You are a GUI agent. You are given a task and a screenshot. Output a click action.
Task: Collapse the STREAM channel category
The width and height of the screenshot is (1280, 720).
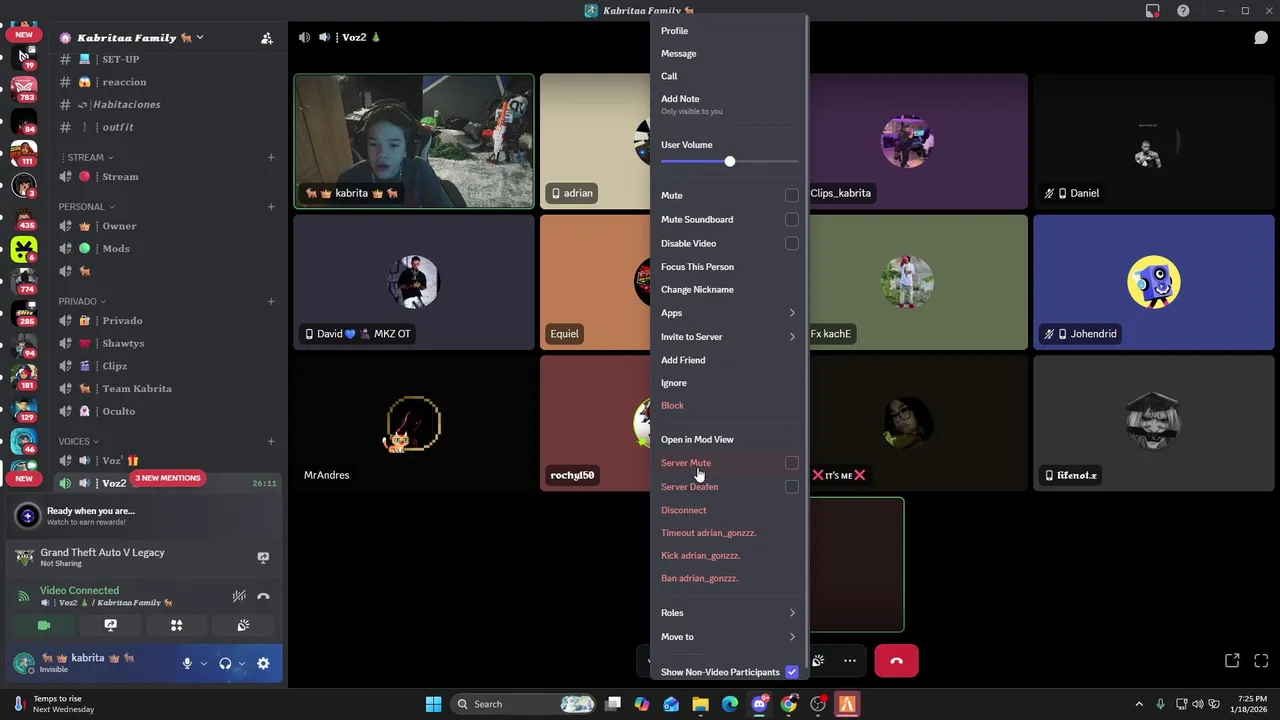point(90,157)
